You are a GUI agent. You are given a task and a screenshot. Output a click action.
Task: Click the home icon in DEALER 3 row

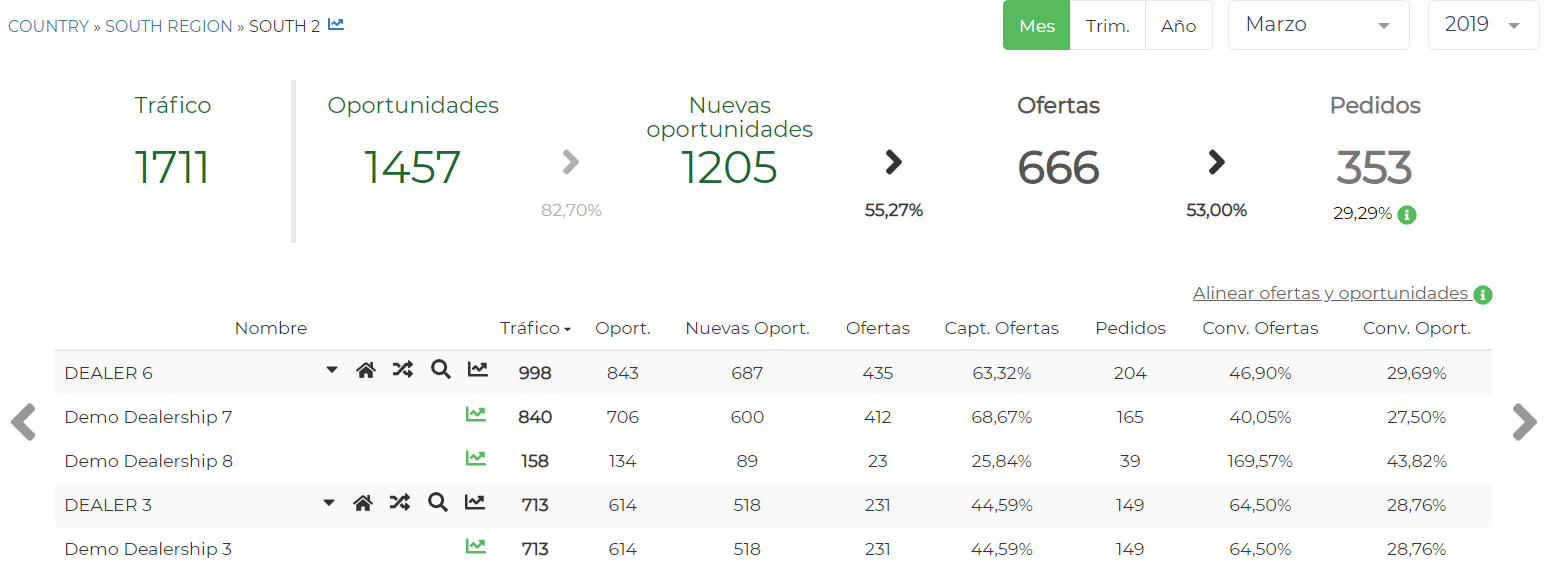coord(363,503)
